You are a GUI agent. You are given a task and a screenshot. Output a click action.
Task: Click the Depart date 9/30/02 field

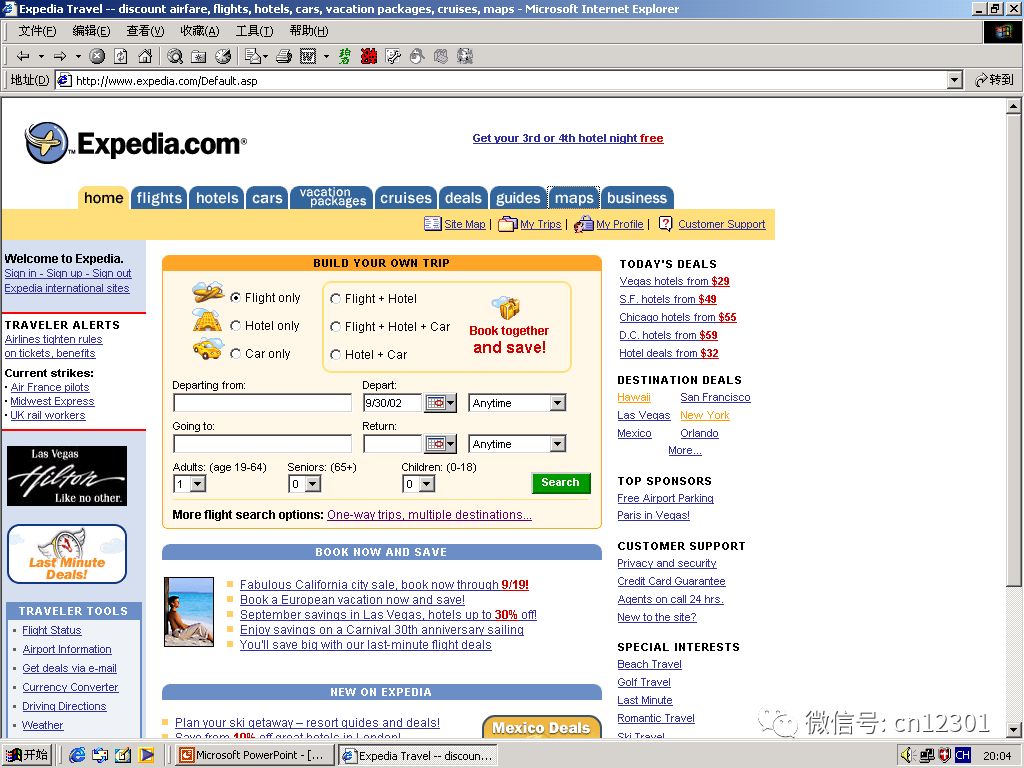[392, 403]
